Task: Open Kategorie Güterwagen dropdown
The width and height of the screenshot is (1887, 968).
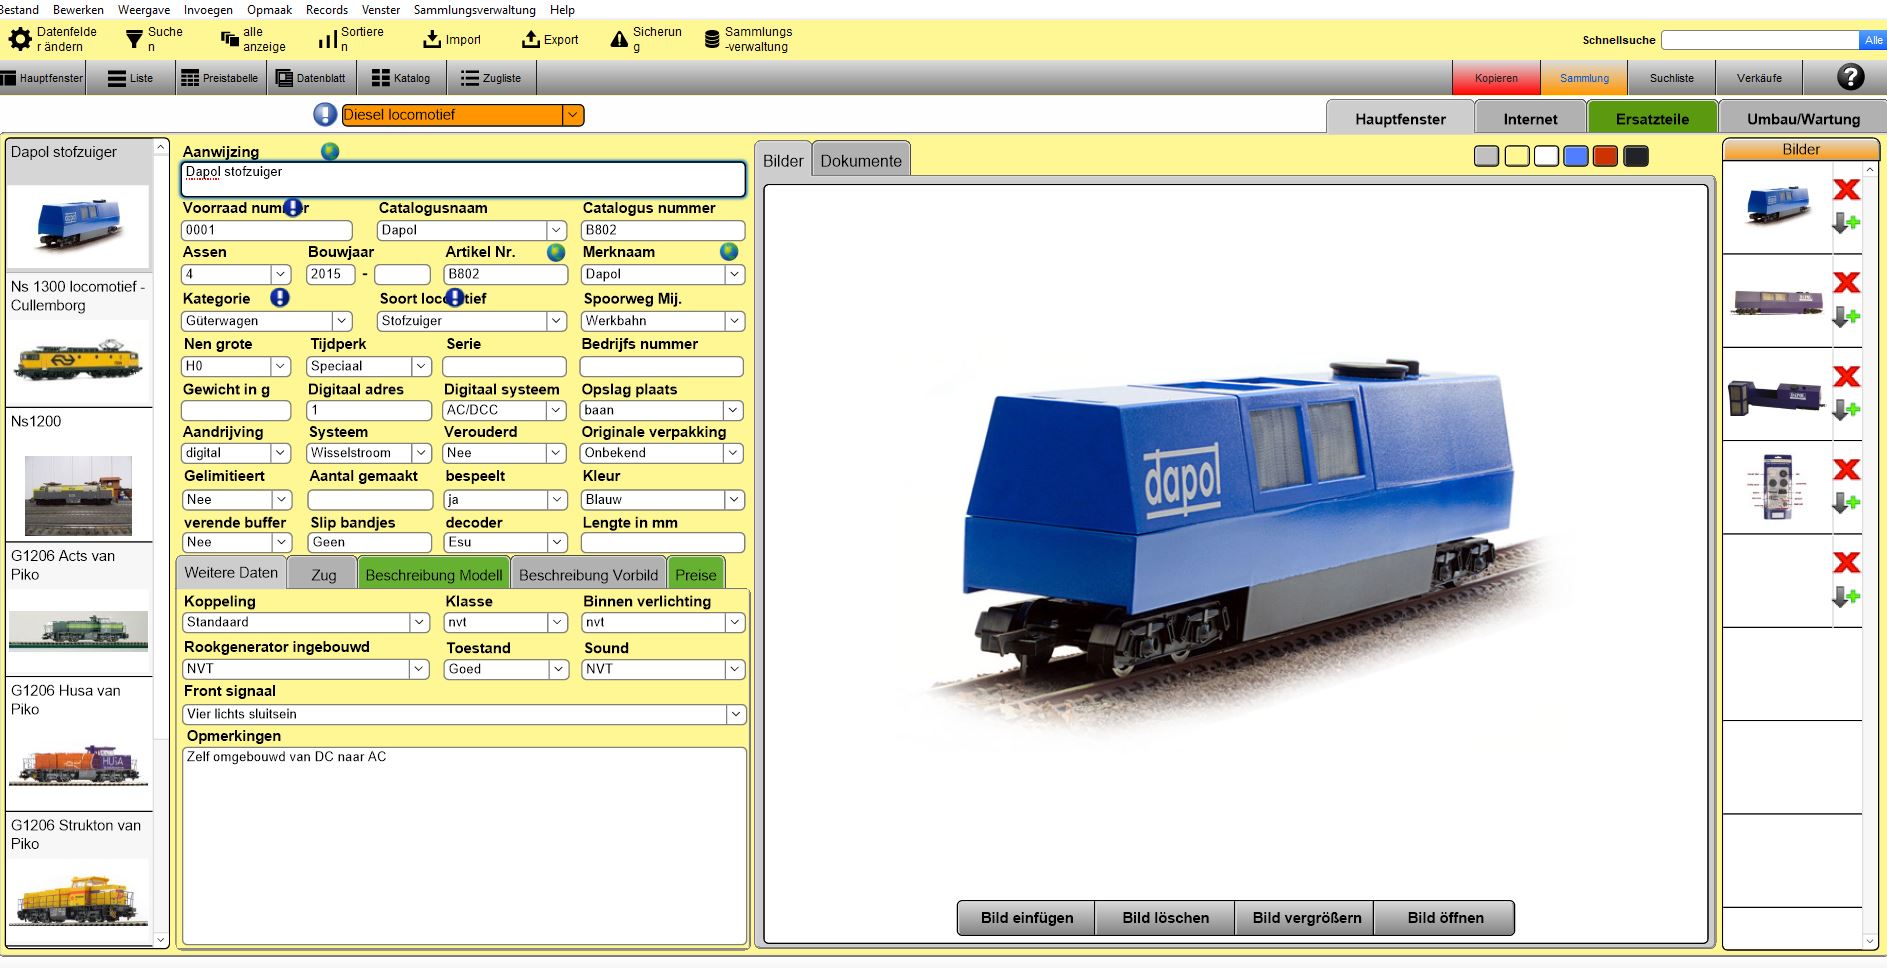Action: pos(342,321)
